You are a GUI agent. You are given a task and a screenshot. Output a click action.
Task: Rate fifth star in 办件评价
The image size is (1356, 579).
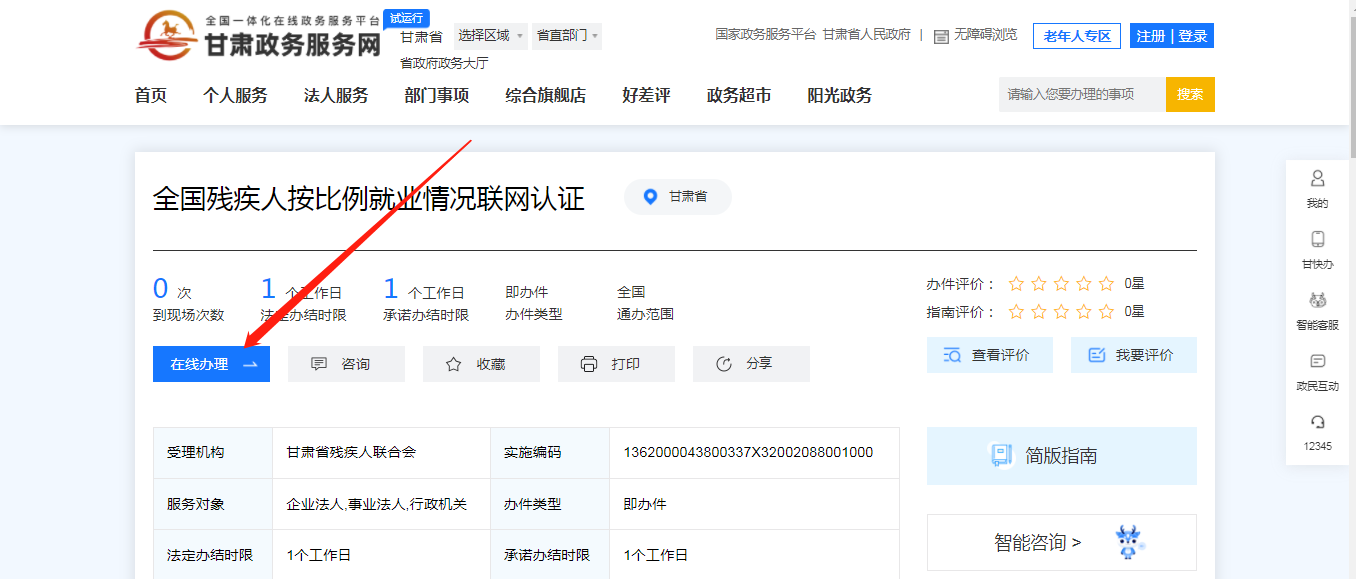(x=1106, y=284)
